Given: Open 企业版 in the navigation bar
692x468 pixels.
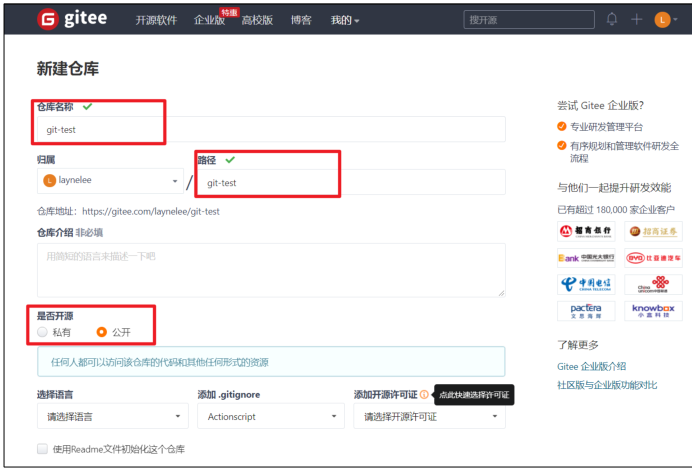Looking at the screenshot, I should 209,20.
